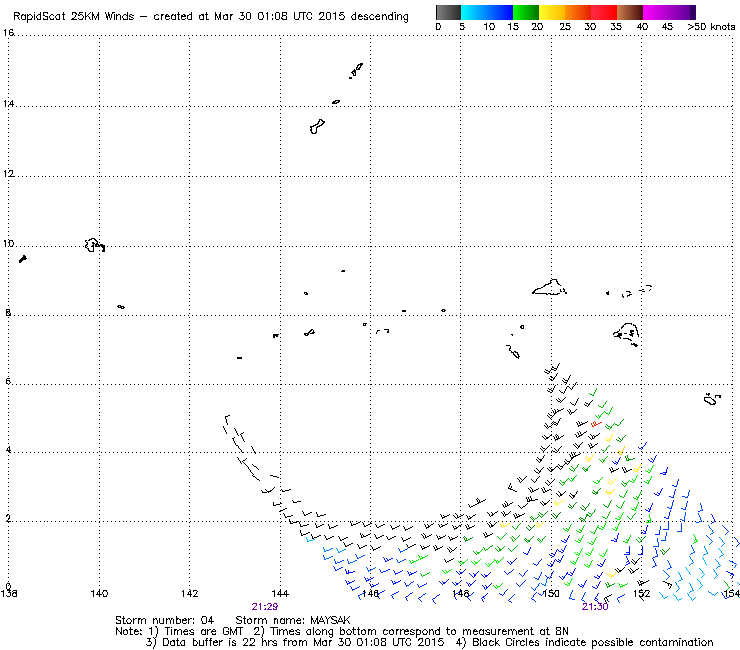Viewport: 740px width, 650px height.
Task: Click the red 30-35 knots legend segment
Action: [604, 12]
